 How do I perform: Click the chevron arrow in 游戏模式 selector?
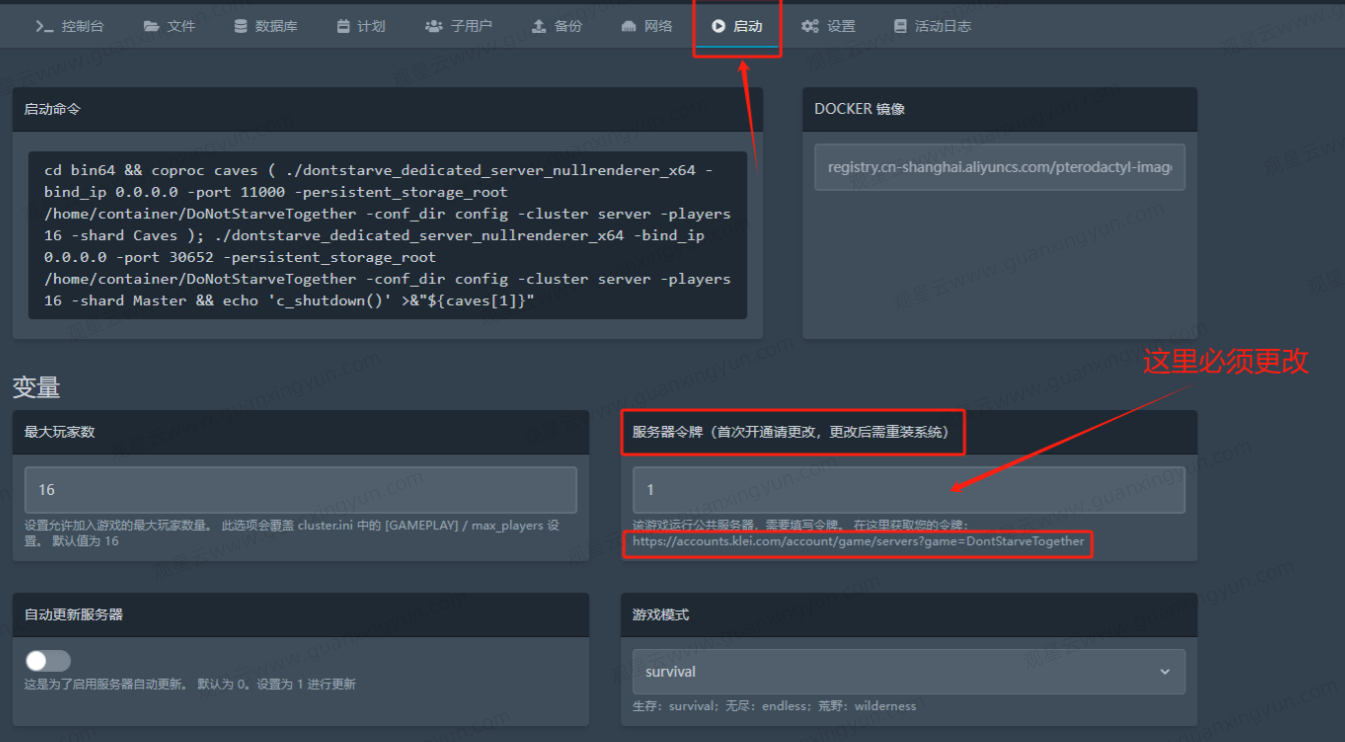pos(1164,672)
